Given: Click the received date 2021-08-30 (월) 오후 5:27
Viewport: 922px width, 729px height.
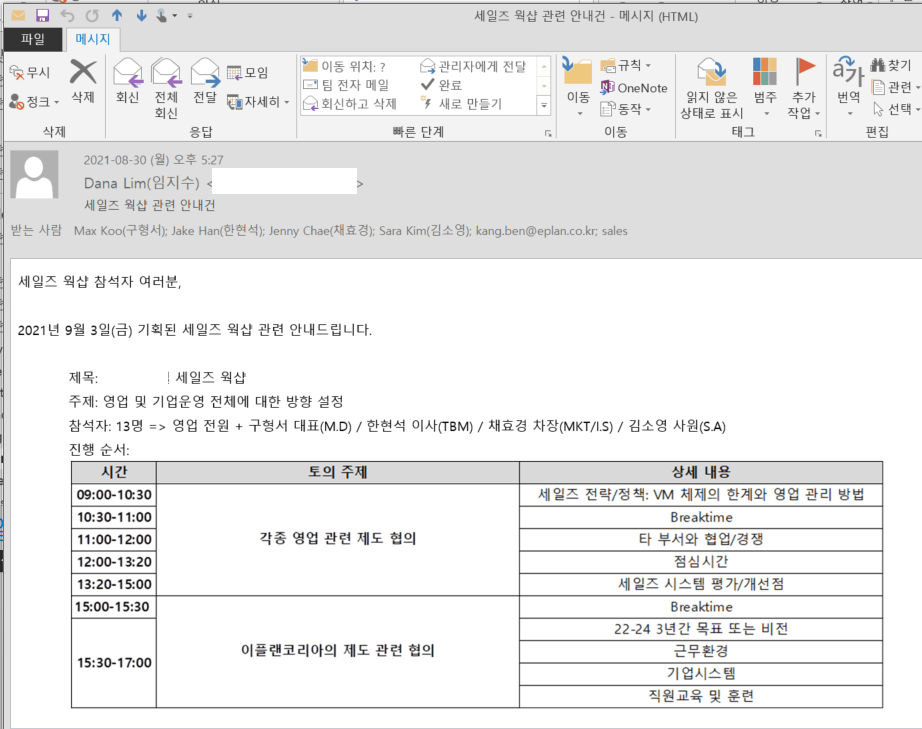Looking at the screenshot, I should pos(153,159).
